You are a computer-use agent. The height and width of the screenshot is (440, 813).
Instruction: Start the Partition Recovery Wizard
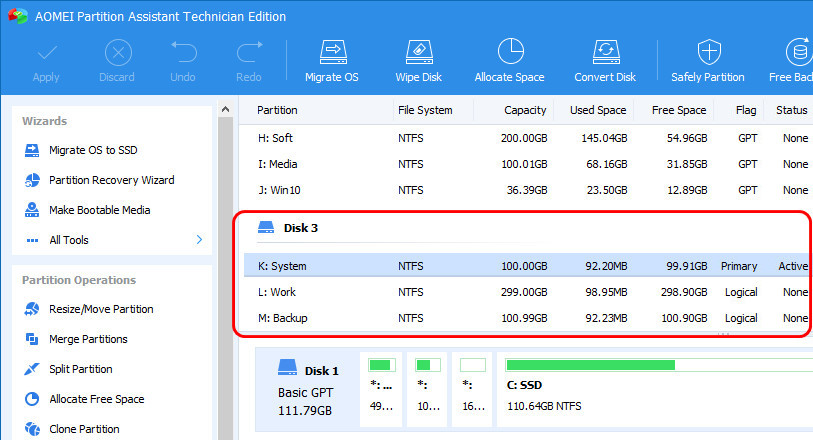coord(111,180)
